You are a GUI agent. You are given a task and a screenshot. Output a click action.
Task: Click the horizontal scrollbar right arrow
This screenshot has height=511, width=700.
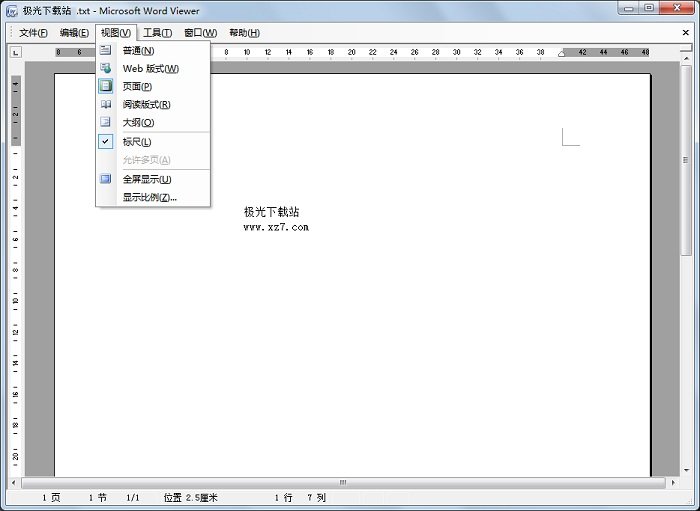click(673, 482)
